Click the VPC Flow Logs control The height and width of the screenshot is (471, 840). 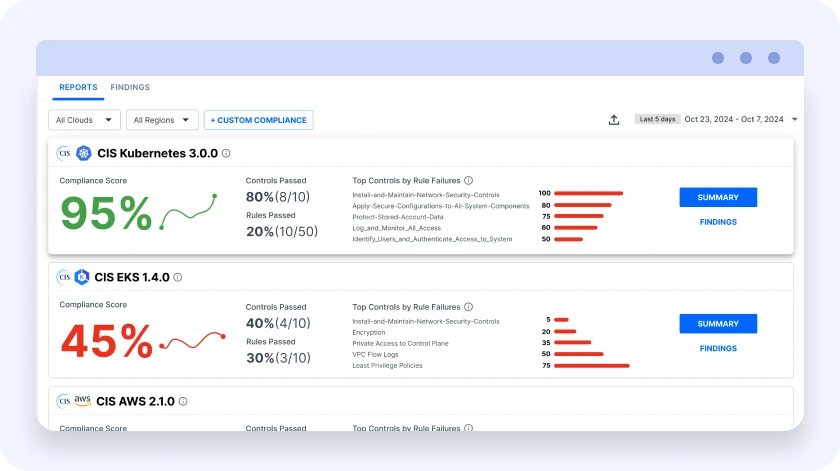(375, 354)
